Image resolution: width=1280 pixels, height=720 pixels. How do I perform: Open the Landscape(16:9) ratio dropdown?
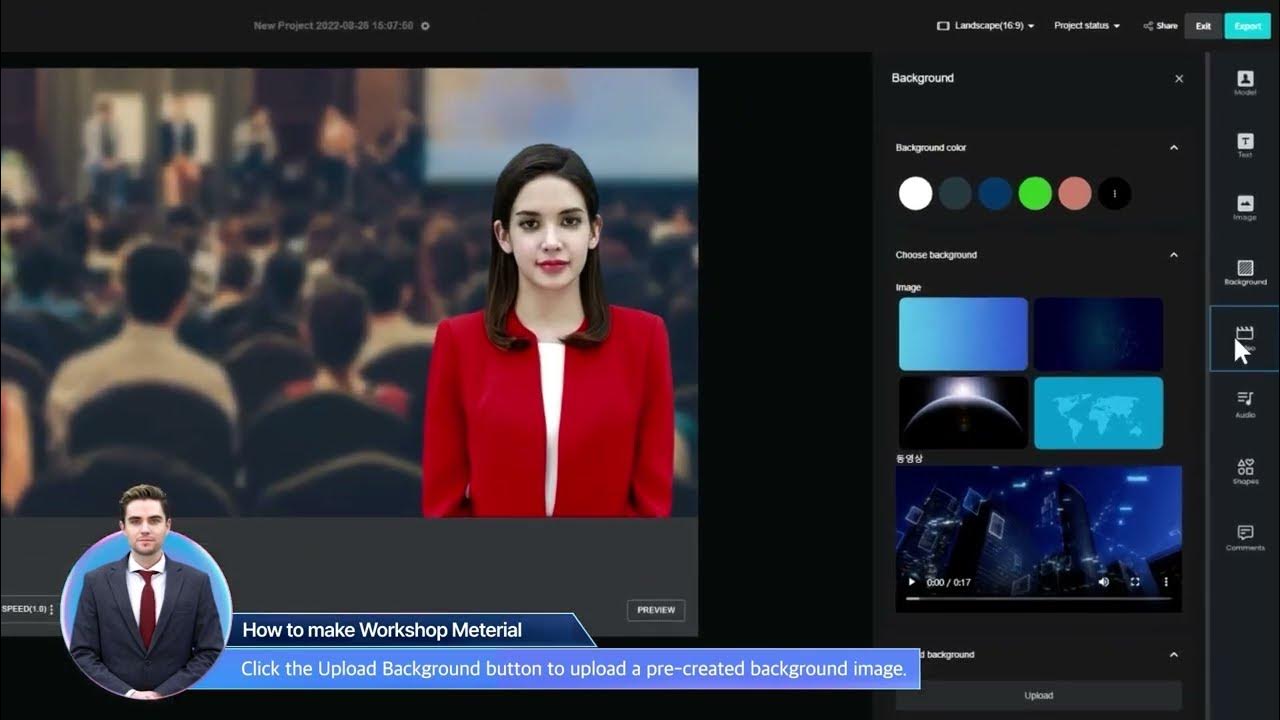coord(986,26)
